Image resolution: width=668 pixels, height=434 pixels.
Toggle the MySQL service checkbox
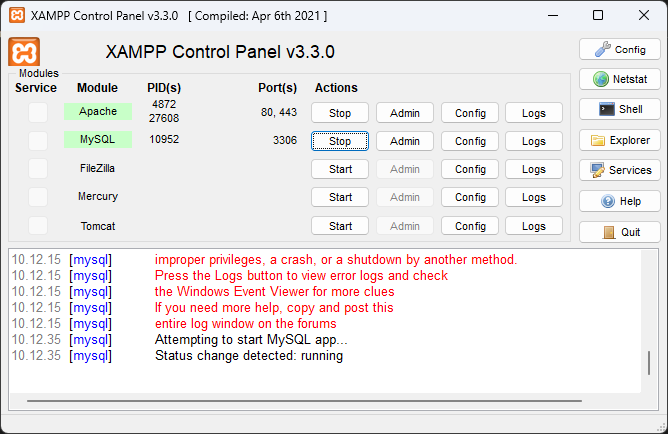point(38,141)
